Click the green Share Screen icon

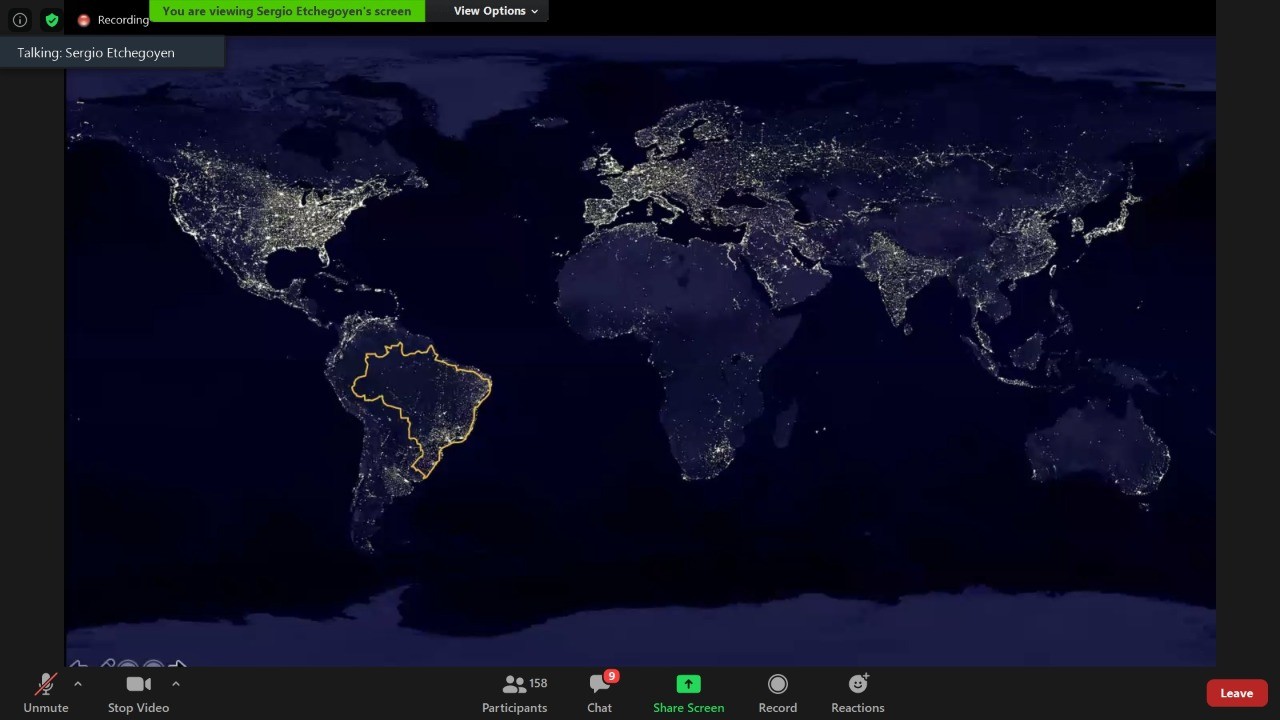click(x=688, y=684)
